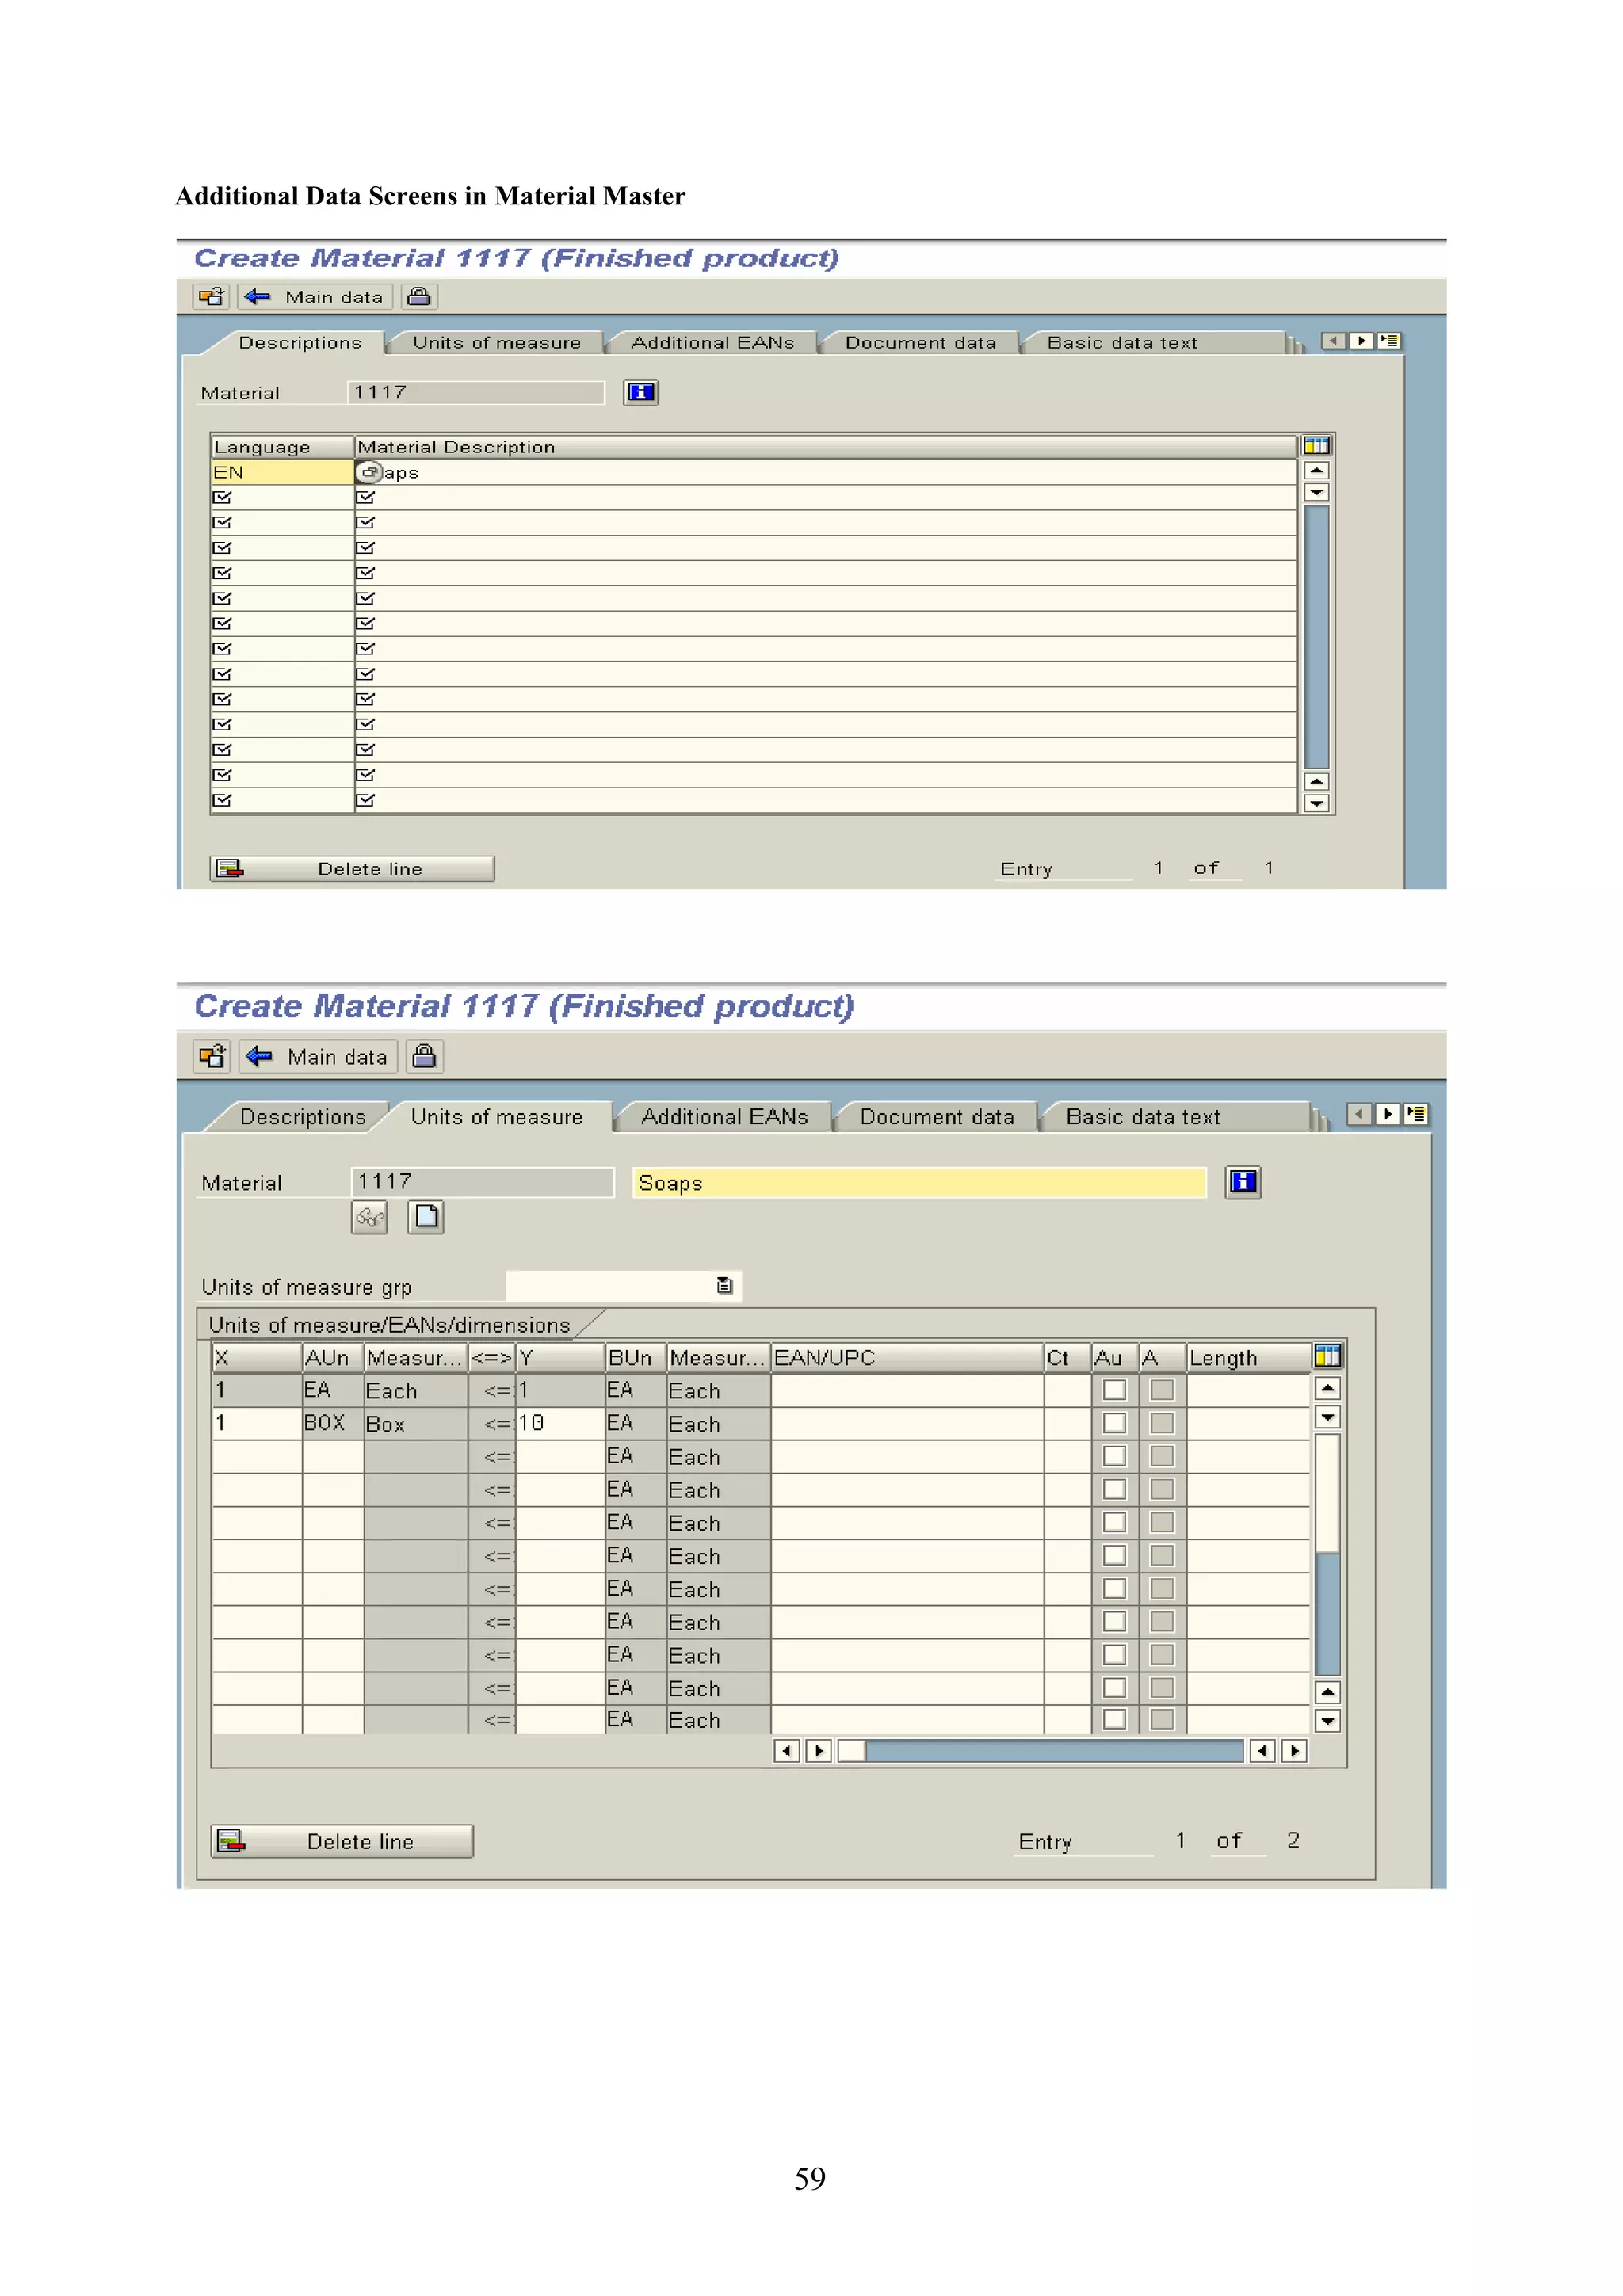Click the first toolbar icon in upper screen
The height and width of the screenshot is (2296, 1623).
click(211, 297)
